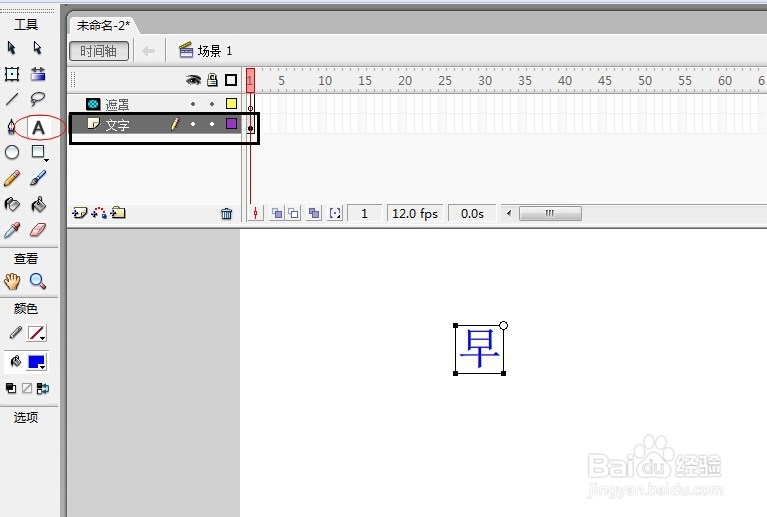Choose the Free Transform tool
The height and width of the screenshot is (517, 767).
[x=12, y=74]
